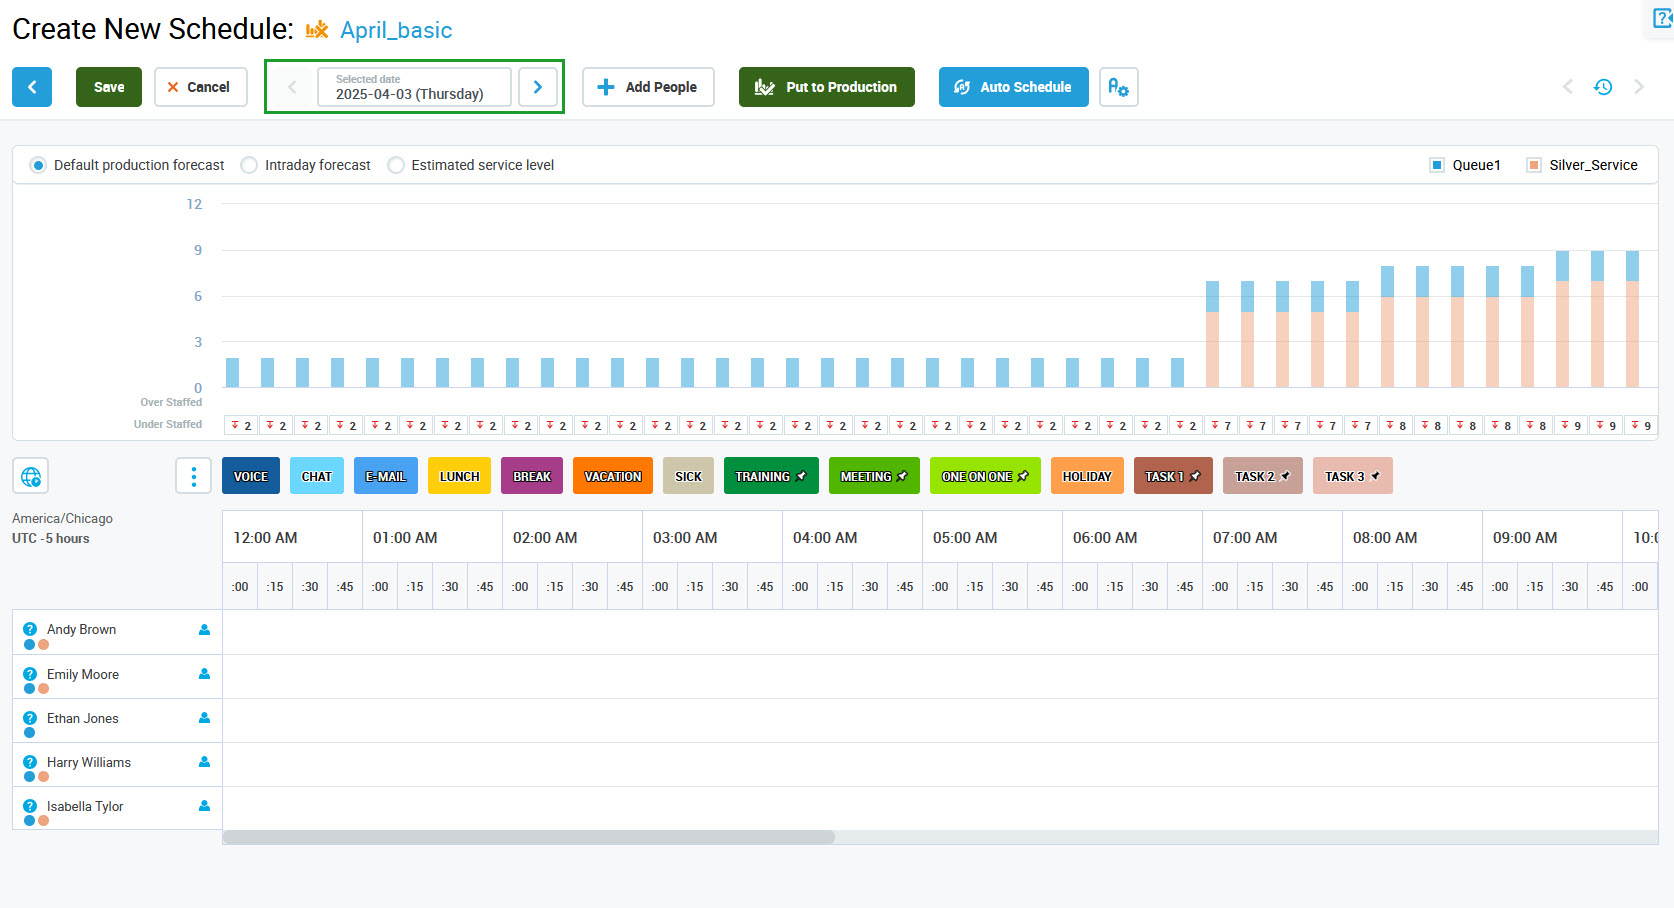1674x908 pixels.
Task: Click the help icon in top corner
Action: coord(1661,18)
